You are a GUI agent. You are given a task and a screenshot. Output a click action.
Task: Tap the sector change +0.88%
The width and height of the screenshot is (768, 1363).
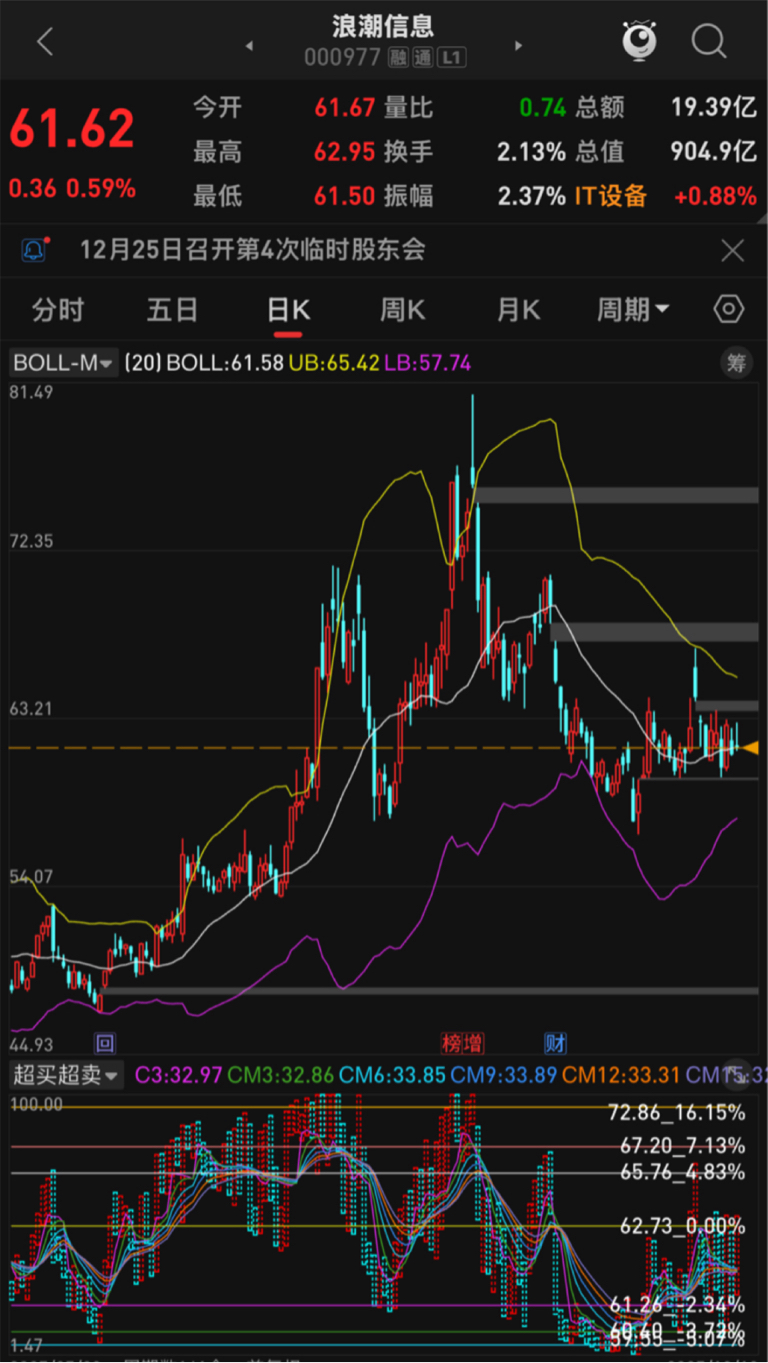[x=715, y=196]
